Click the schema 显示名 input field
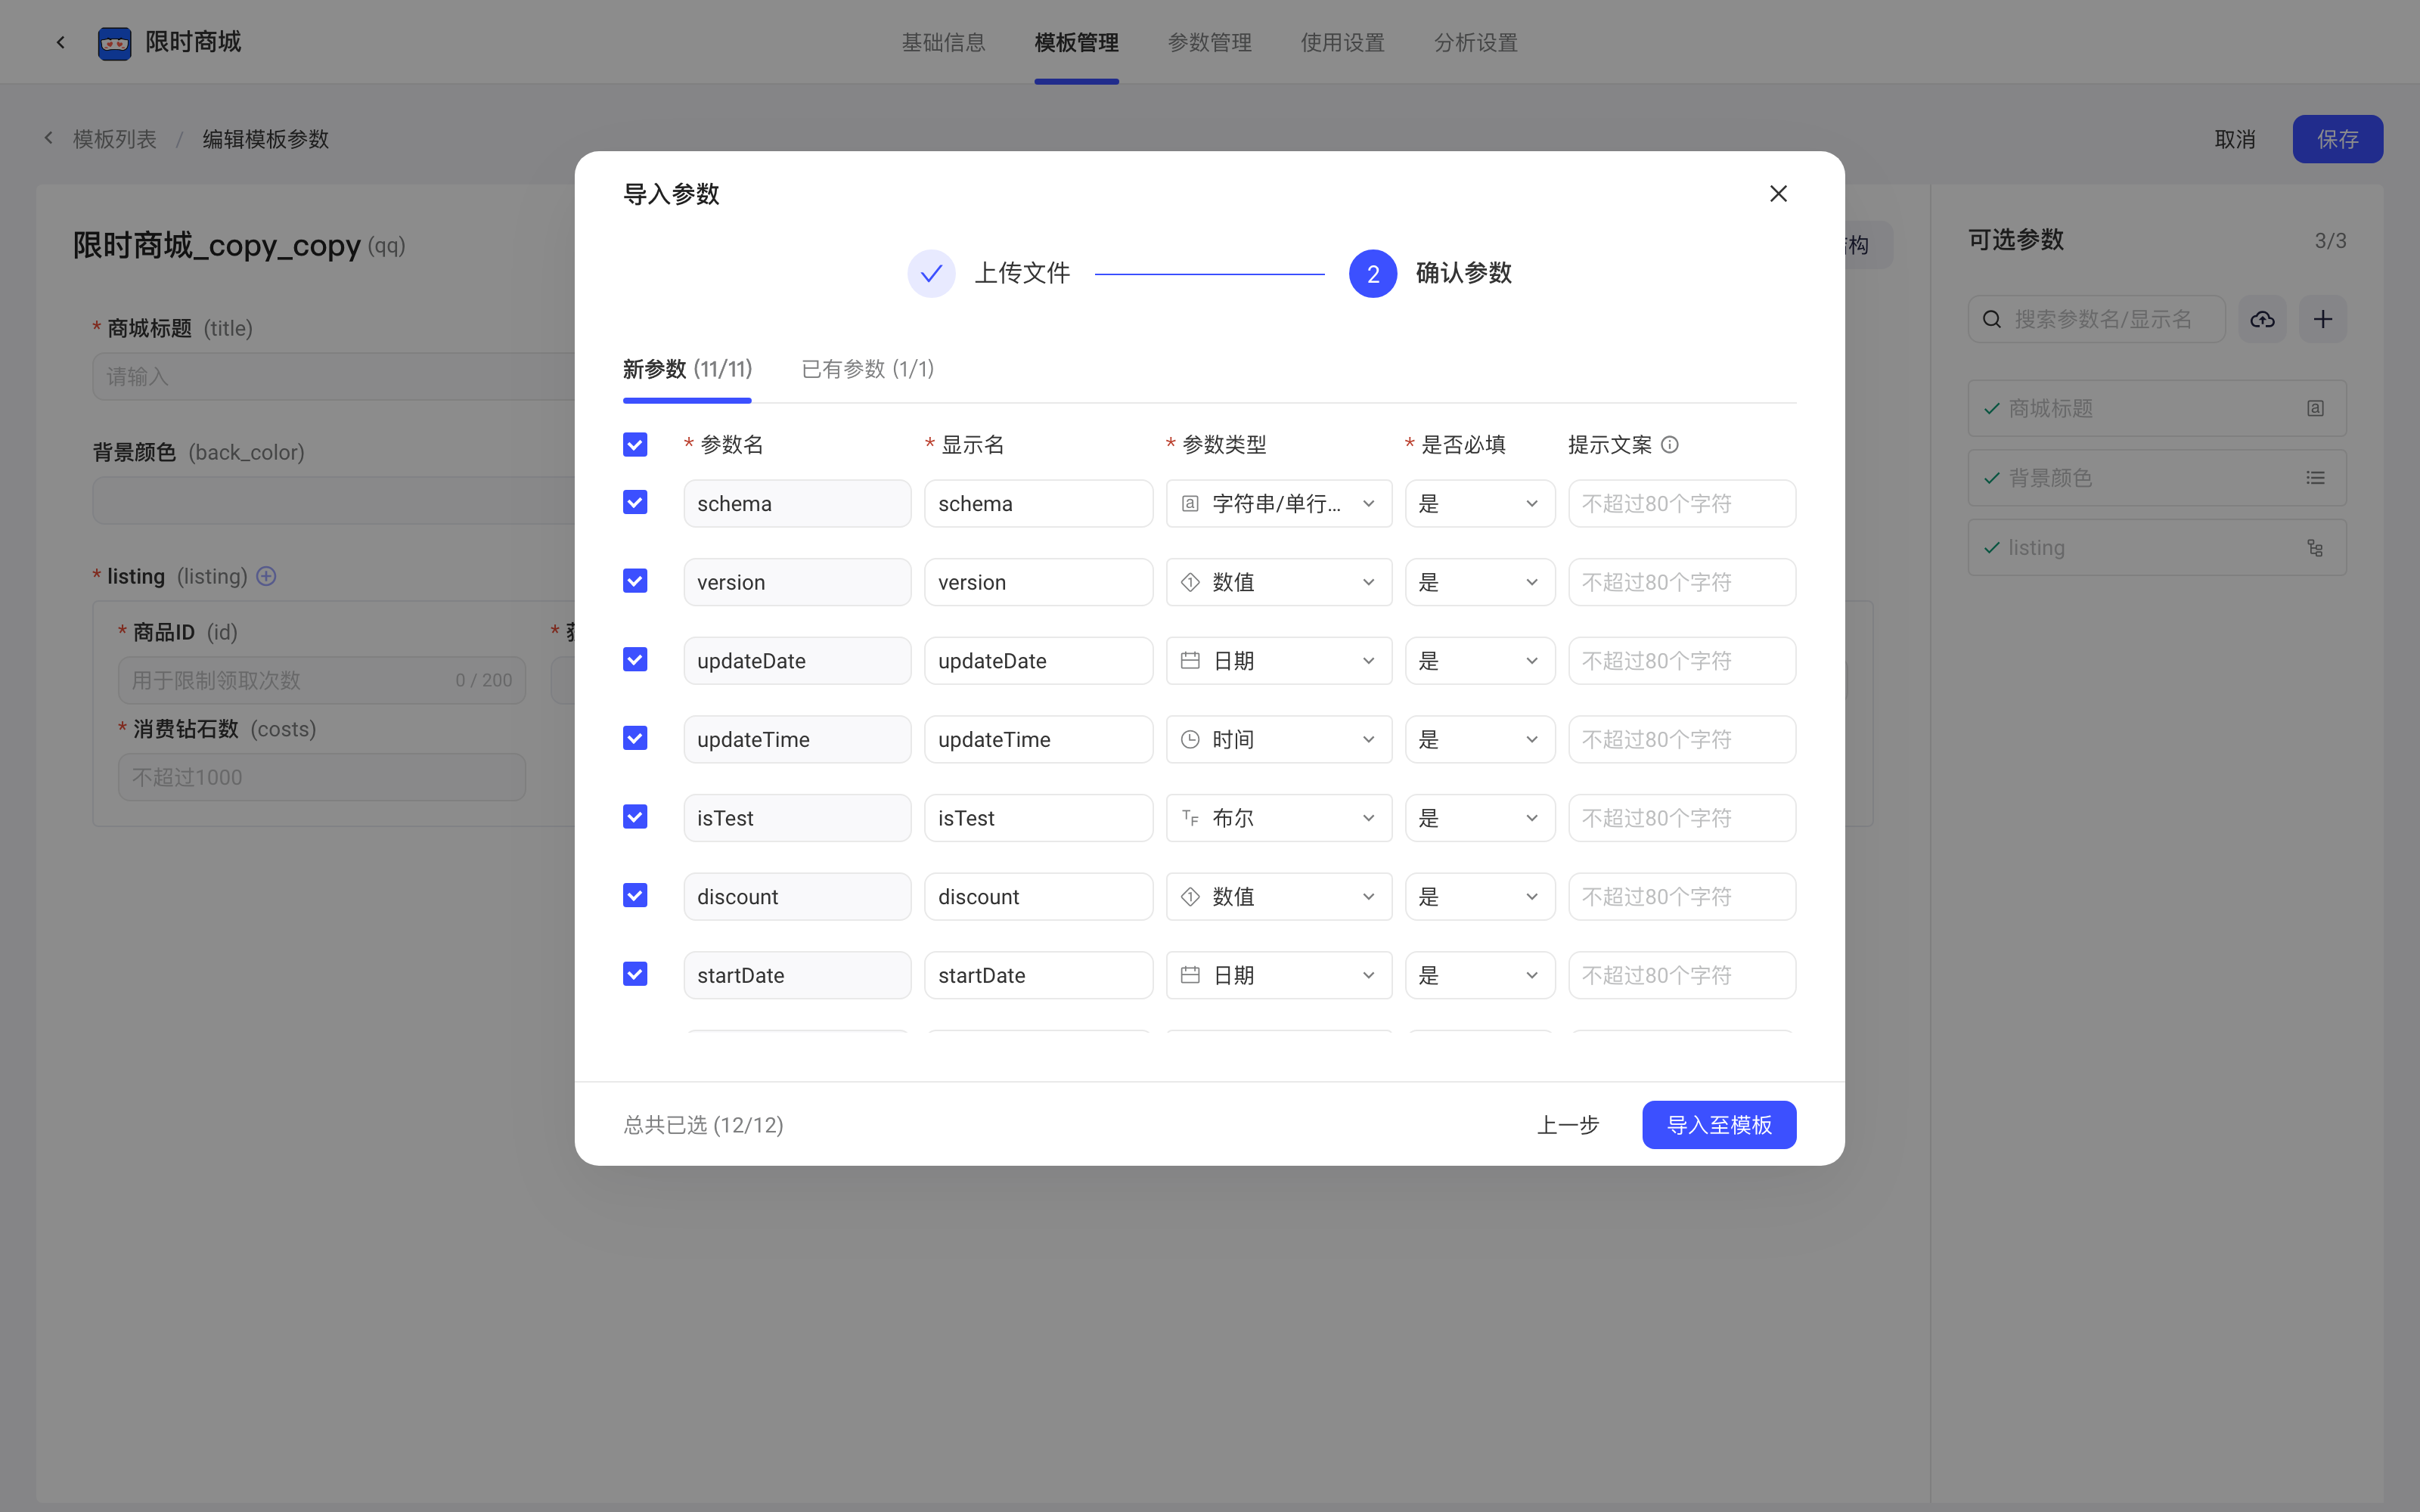The width and height of the screenshot is (2420, 1512). pos(1038,503)
